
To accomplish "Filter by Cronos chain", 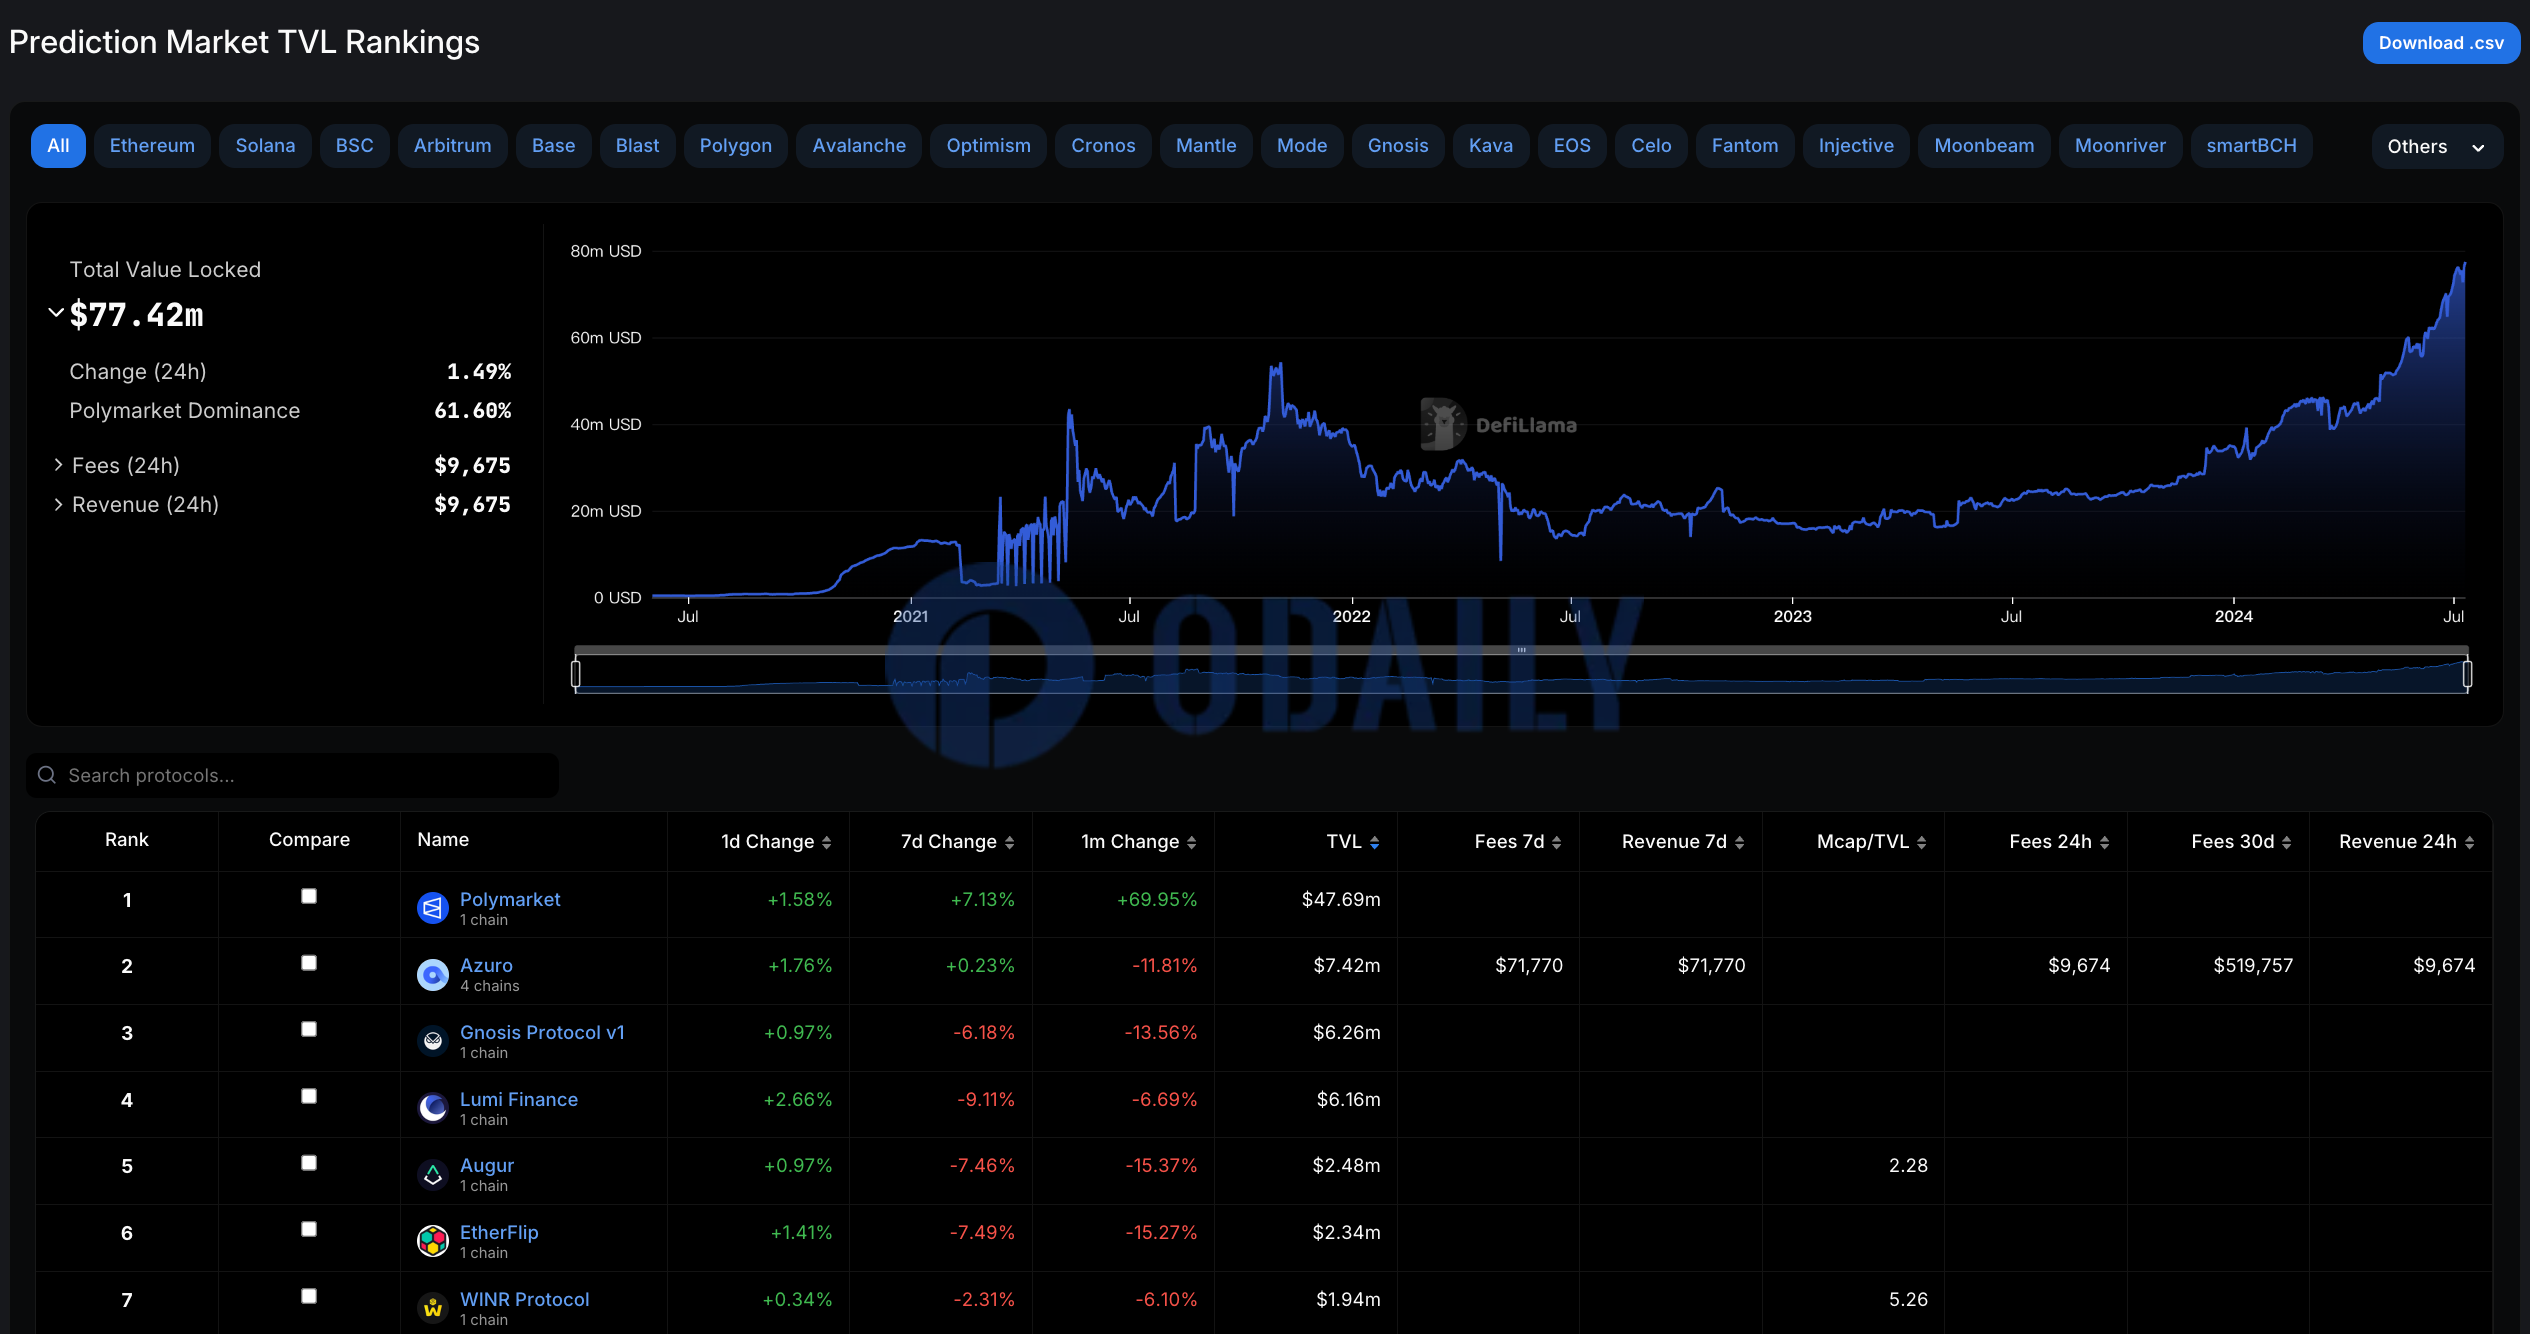I will (x=1103, y=146).
